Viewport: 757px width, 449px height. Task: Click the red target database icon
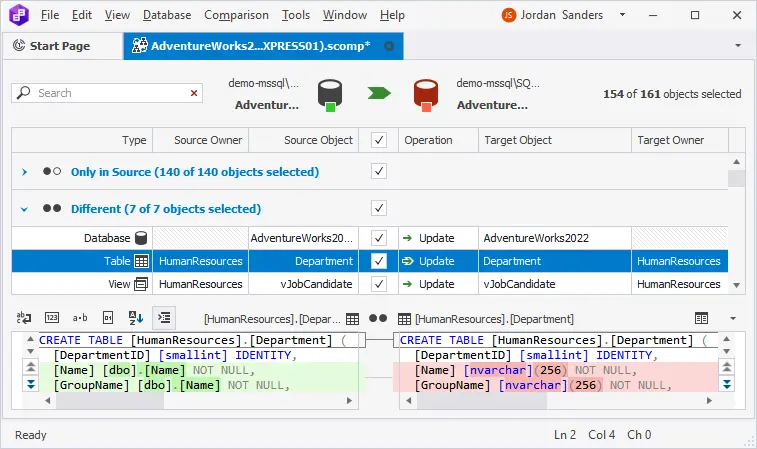click(426, 95)
